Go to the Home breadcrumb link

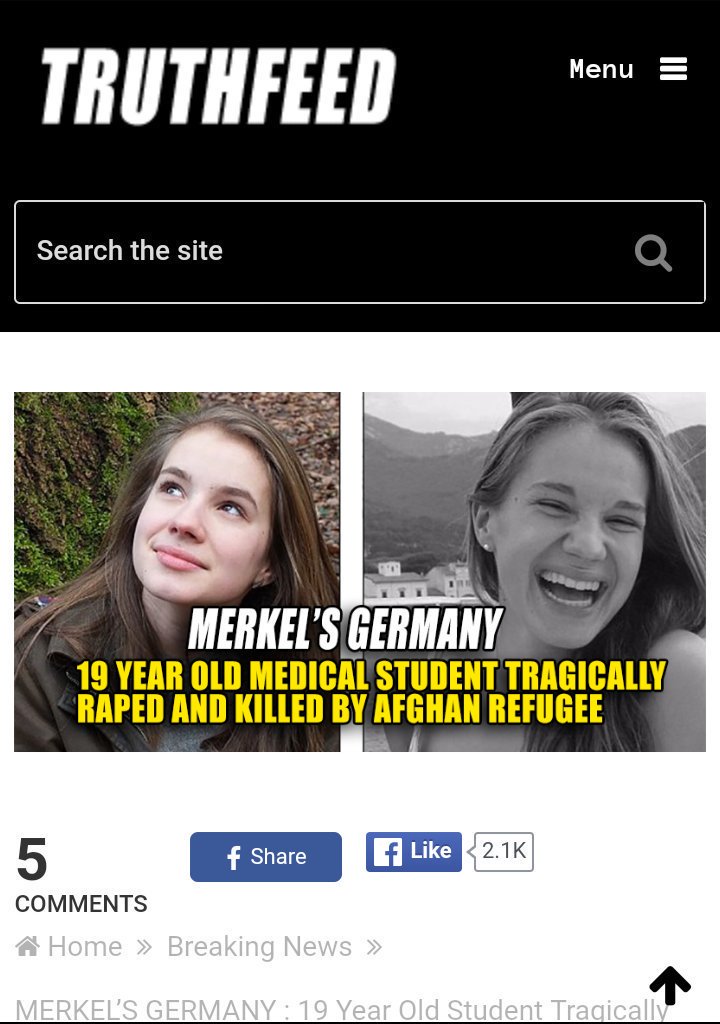click(85, 946)
